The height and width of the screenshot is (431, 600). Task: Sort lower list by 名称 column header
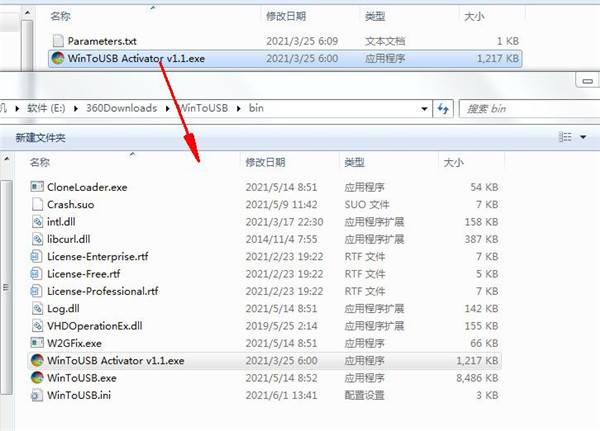click(40, 162)
